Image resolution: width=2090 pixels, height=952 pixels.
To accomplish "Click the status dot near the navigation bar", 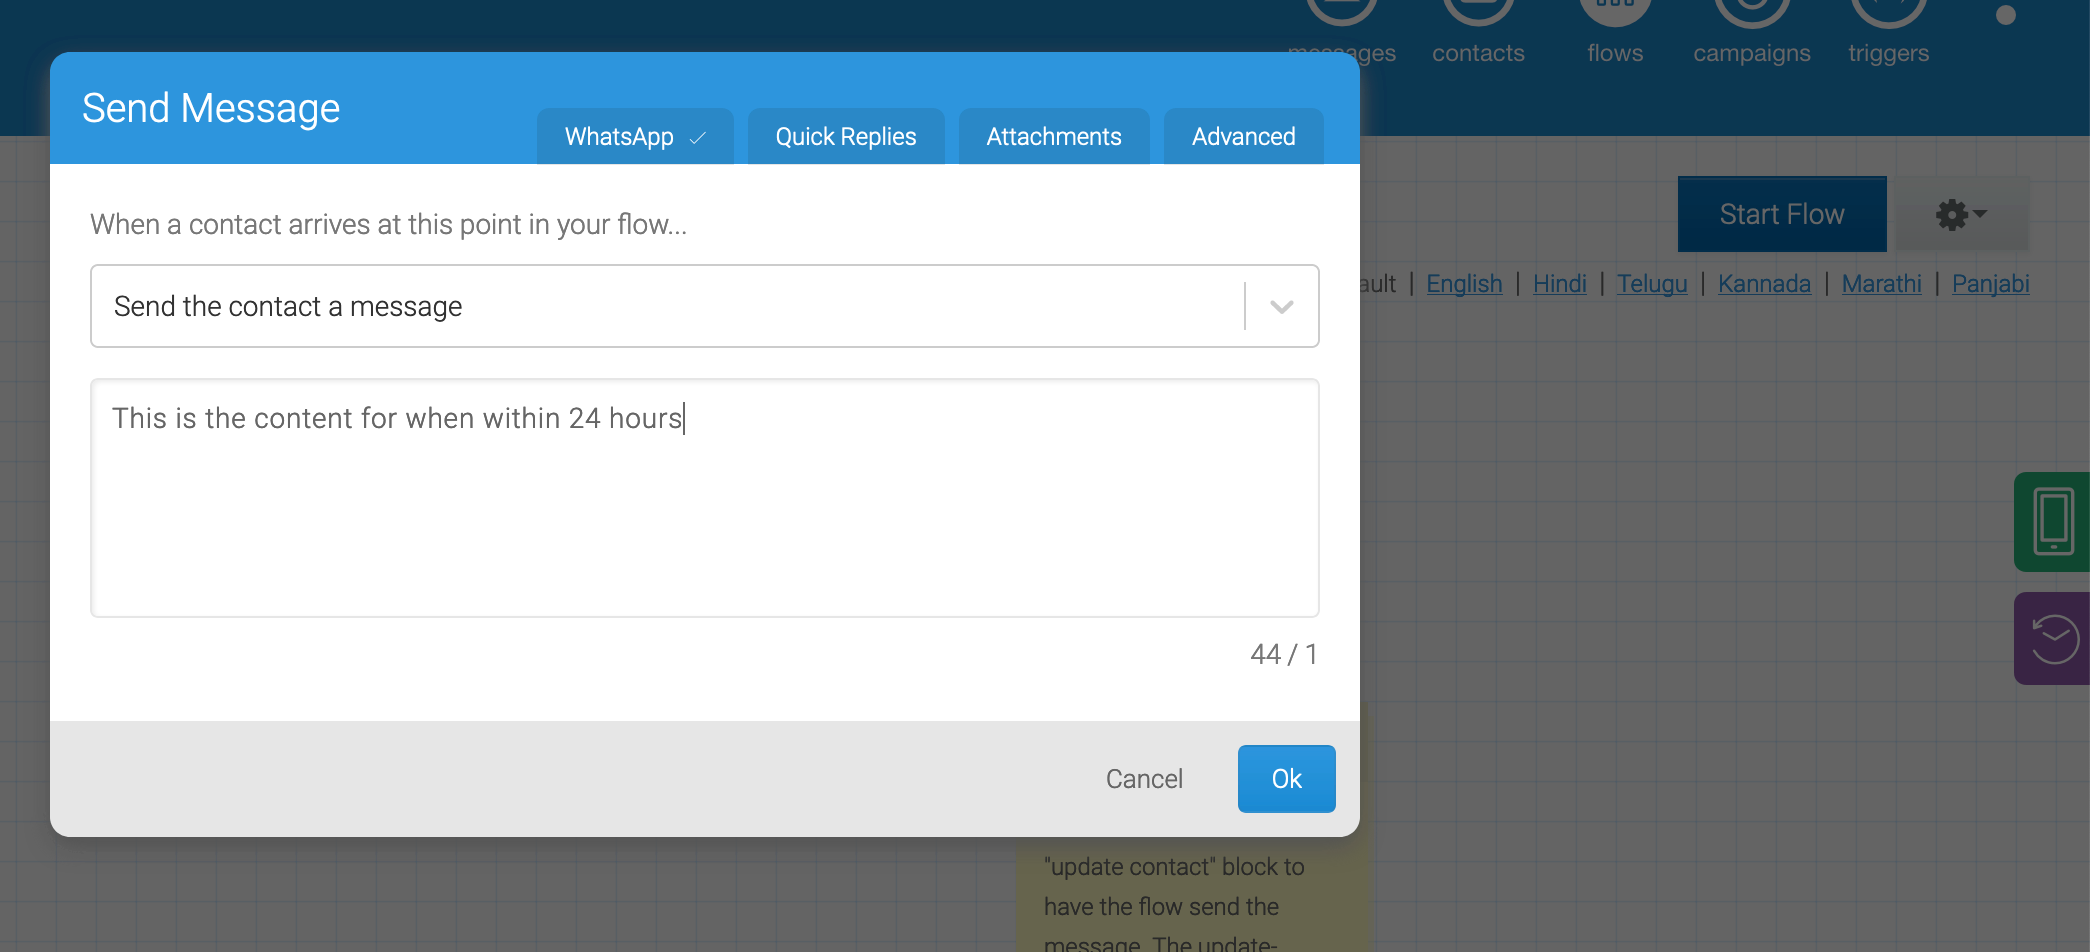I will click(x=2005, y=15).
